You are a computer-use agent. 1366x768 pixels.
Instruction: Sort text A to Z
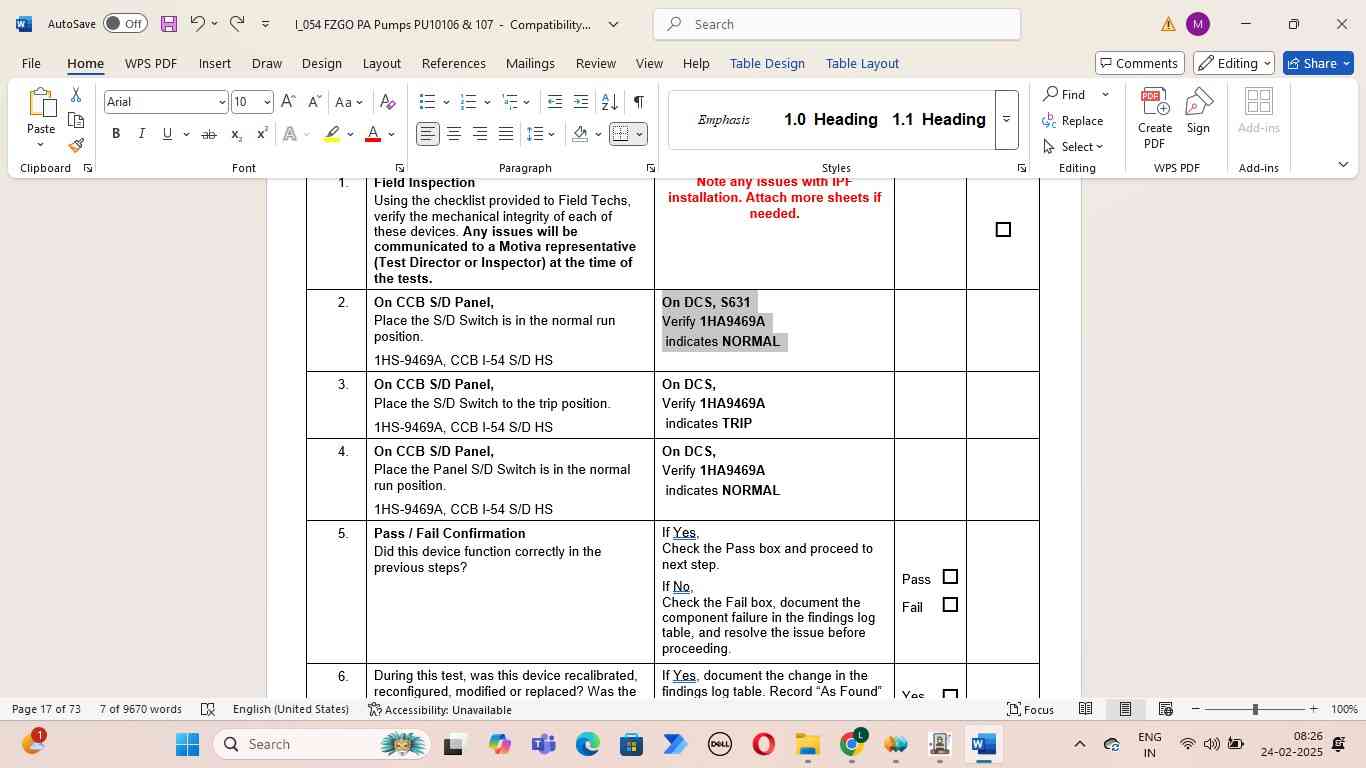tap(609, 102)
